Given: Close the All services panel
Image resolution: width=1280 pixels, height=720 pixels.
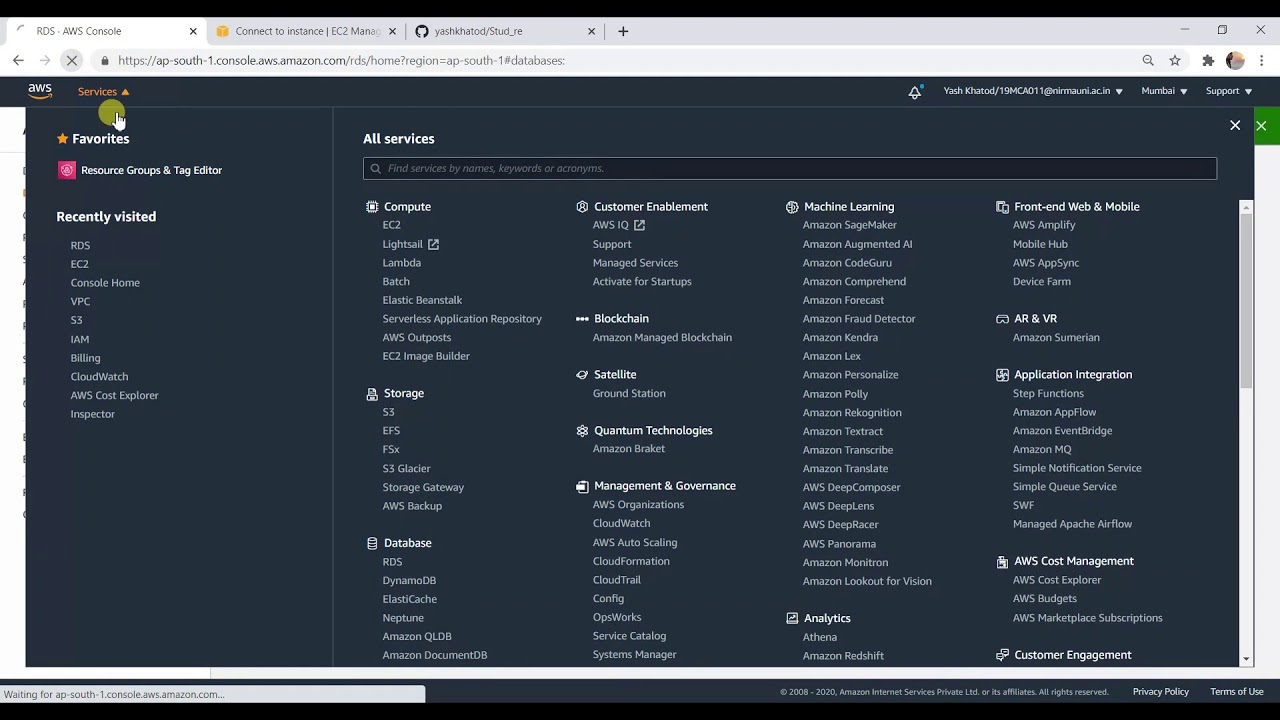Looking at the screenshot, I should [1235, 126].
